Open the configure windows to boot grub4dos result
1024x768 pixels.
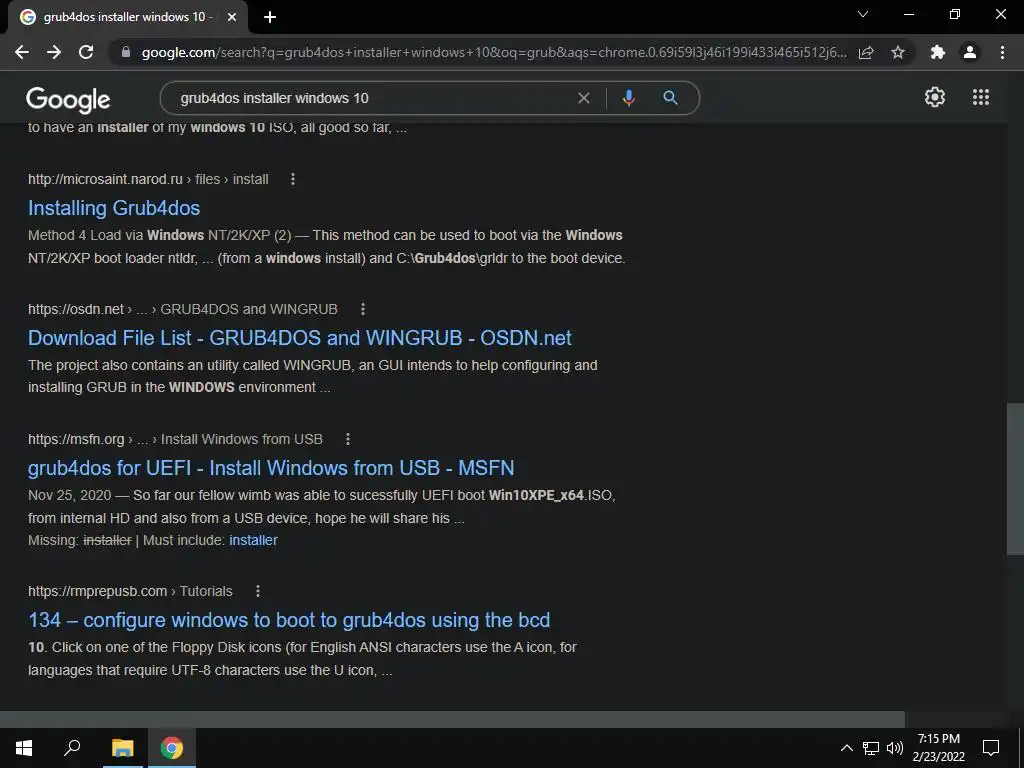(289, 620)
